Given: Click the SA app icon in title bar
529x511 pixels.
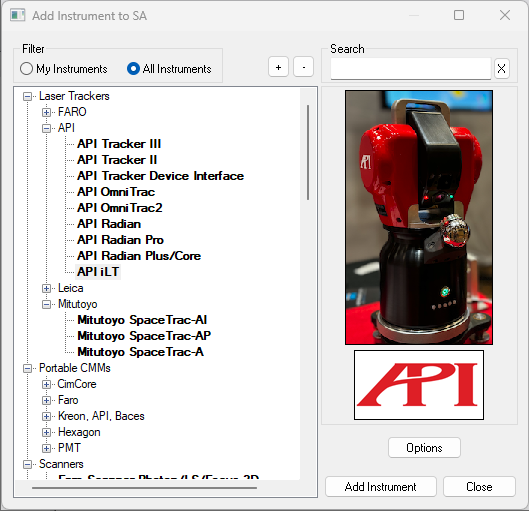Looking at the screenshot, I should pyautogui.click(x=18, y=16).
